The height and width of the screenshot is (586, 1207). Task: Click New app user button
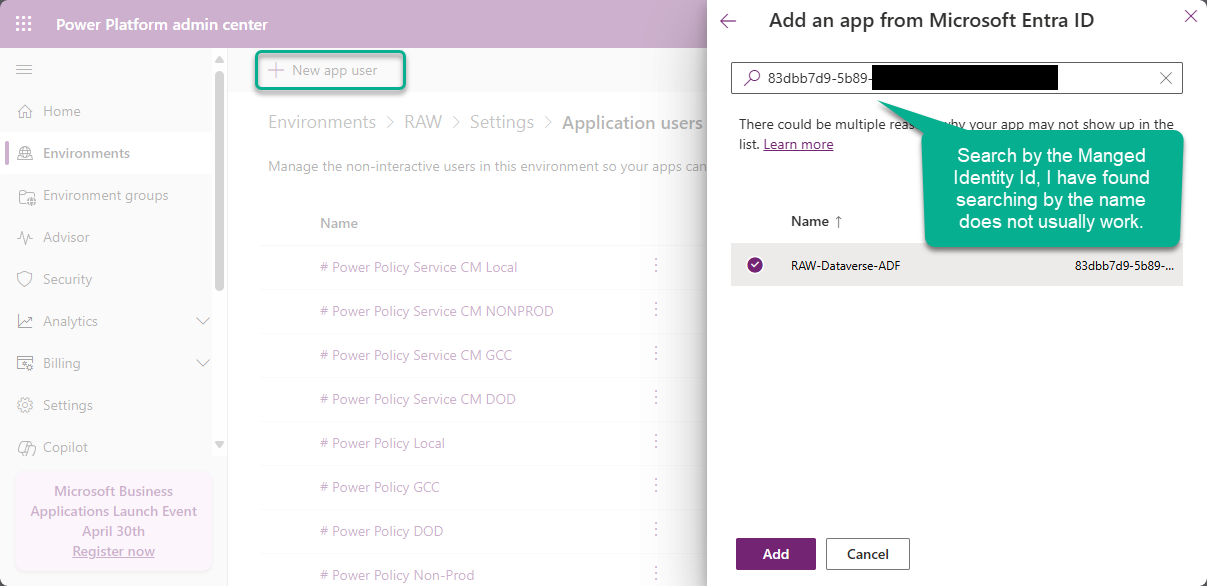pos(322,70)
